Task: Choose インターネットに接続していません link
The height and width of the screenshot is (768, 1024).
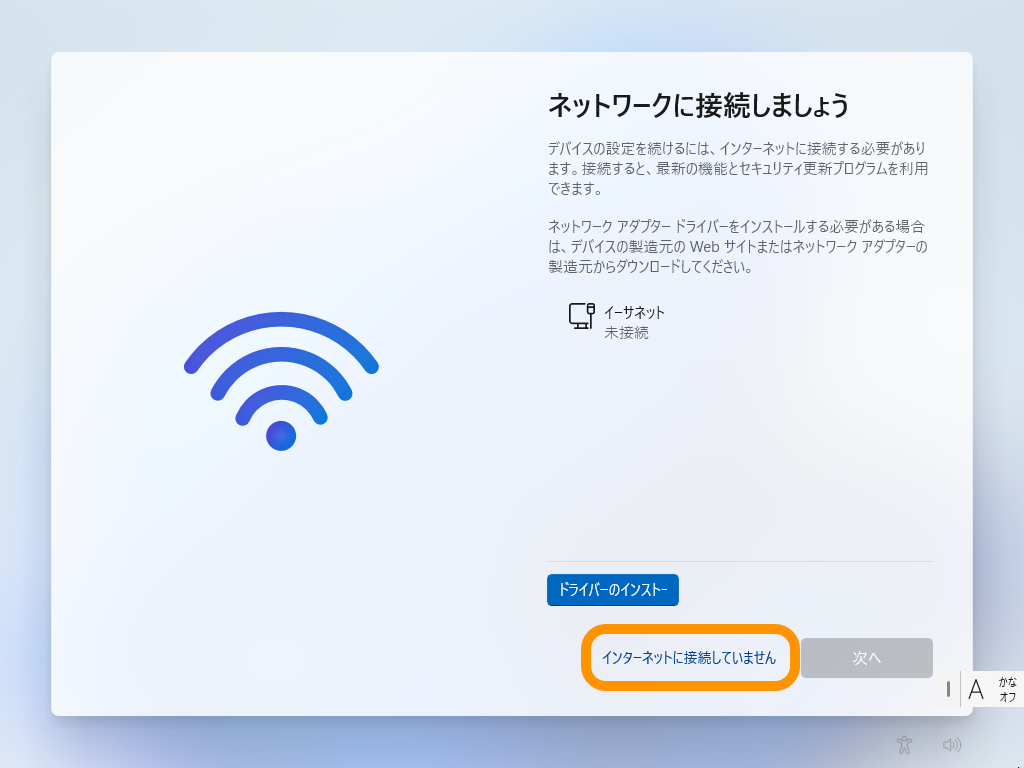Action: click(x=689, y=658)
